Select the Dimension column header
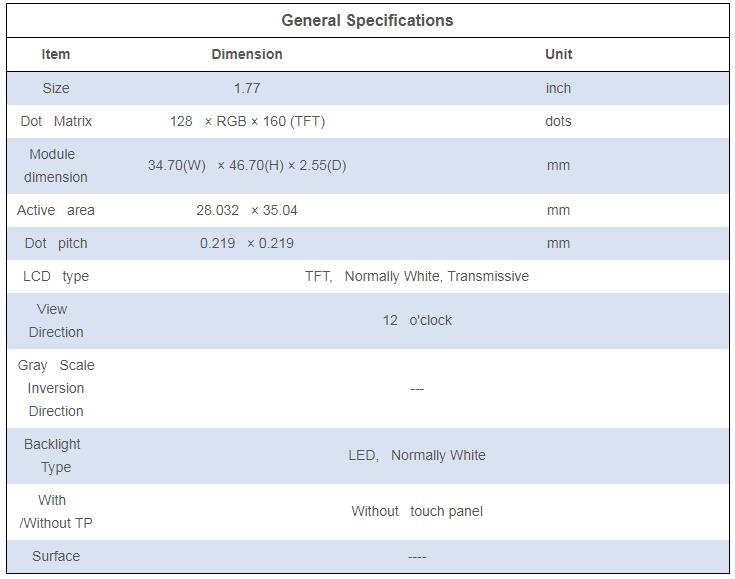 pyautogui.click(x=247, y=54)
